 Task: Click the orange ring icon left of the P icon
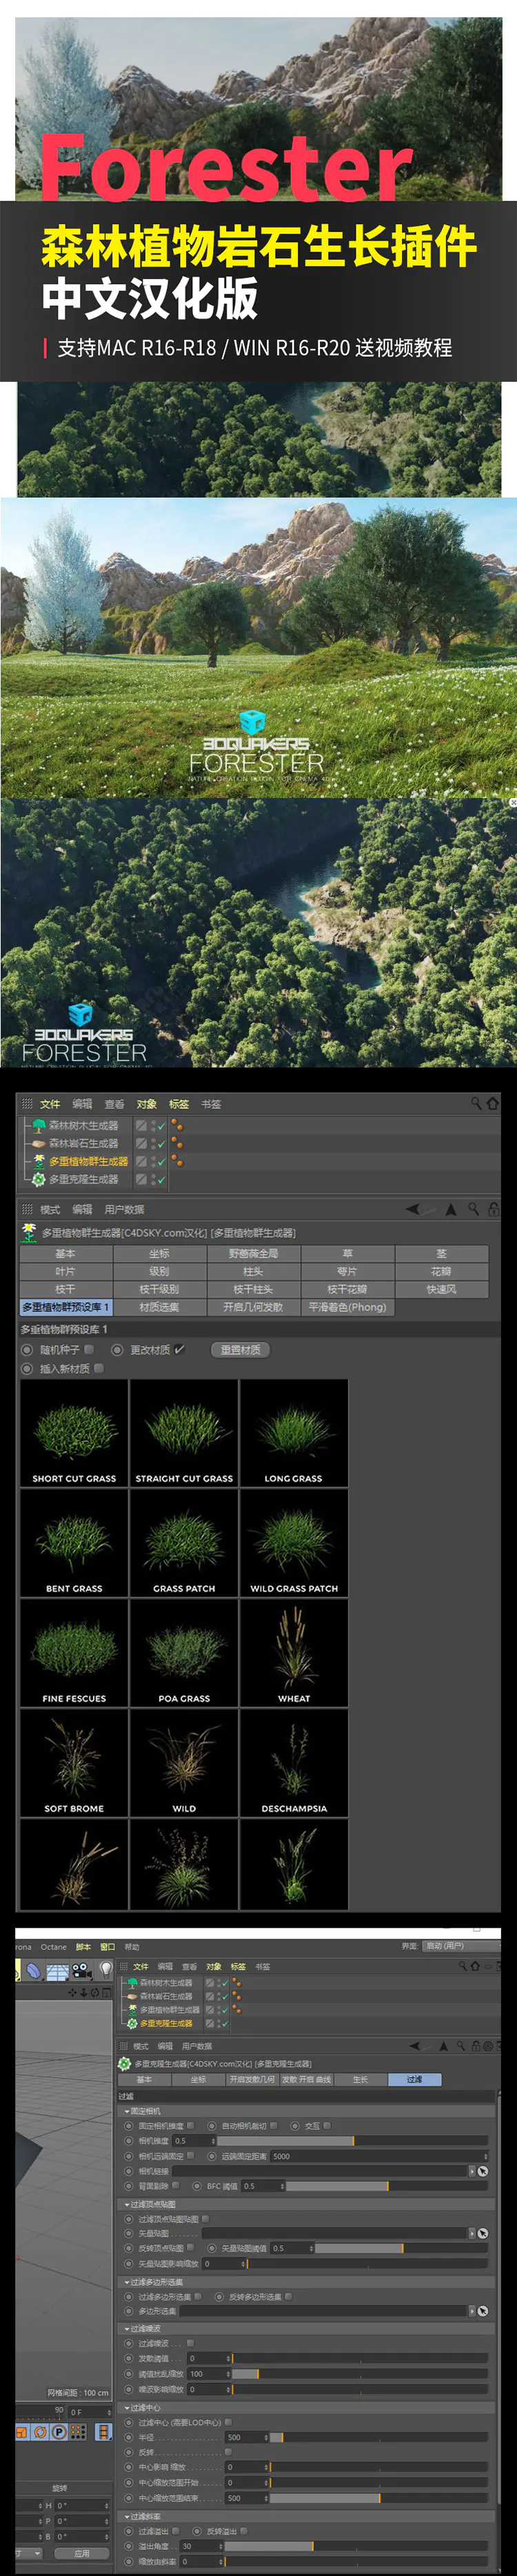tap(40, 2432)
